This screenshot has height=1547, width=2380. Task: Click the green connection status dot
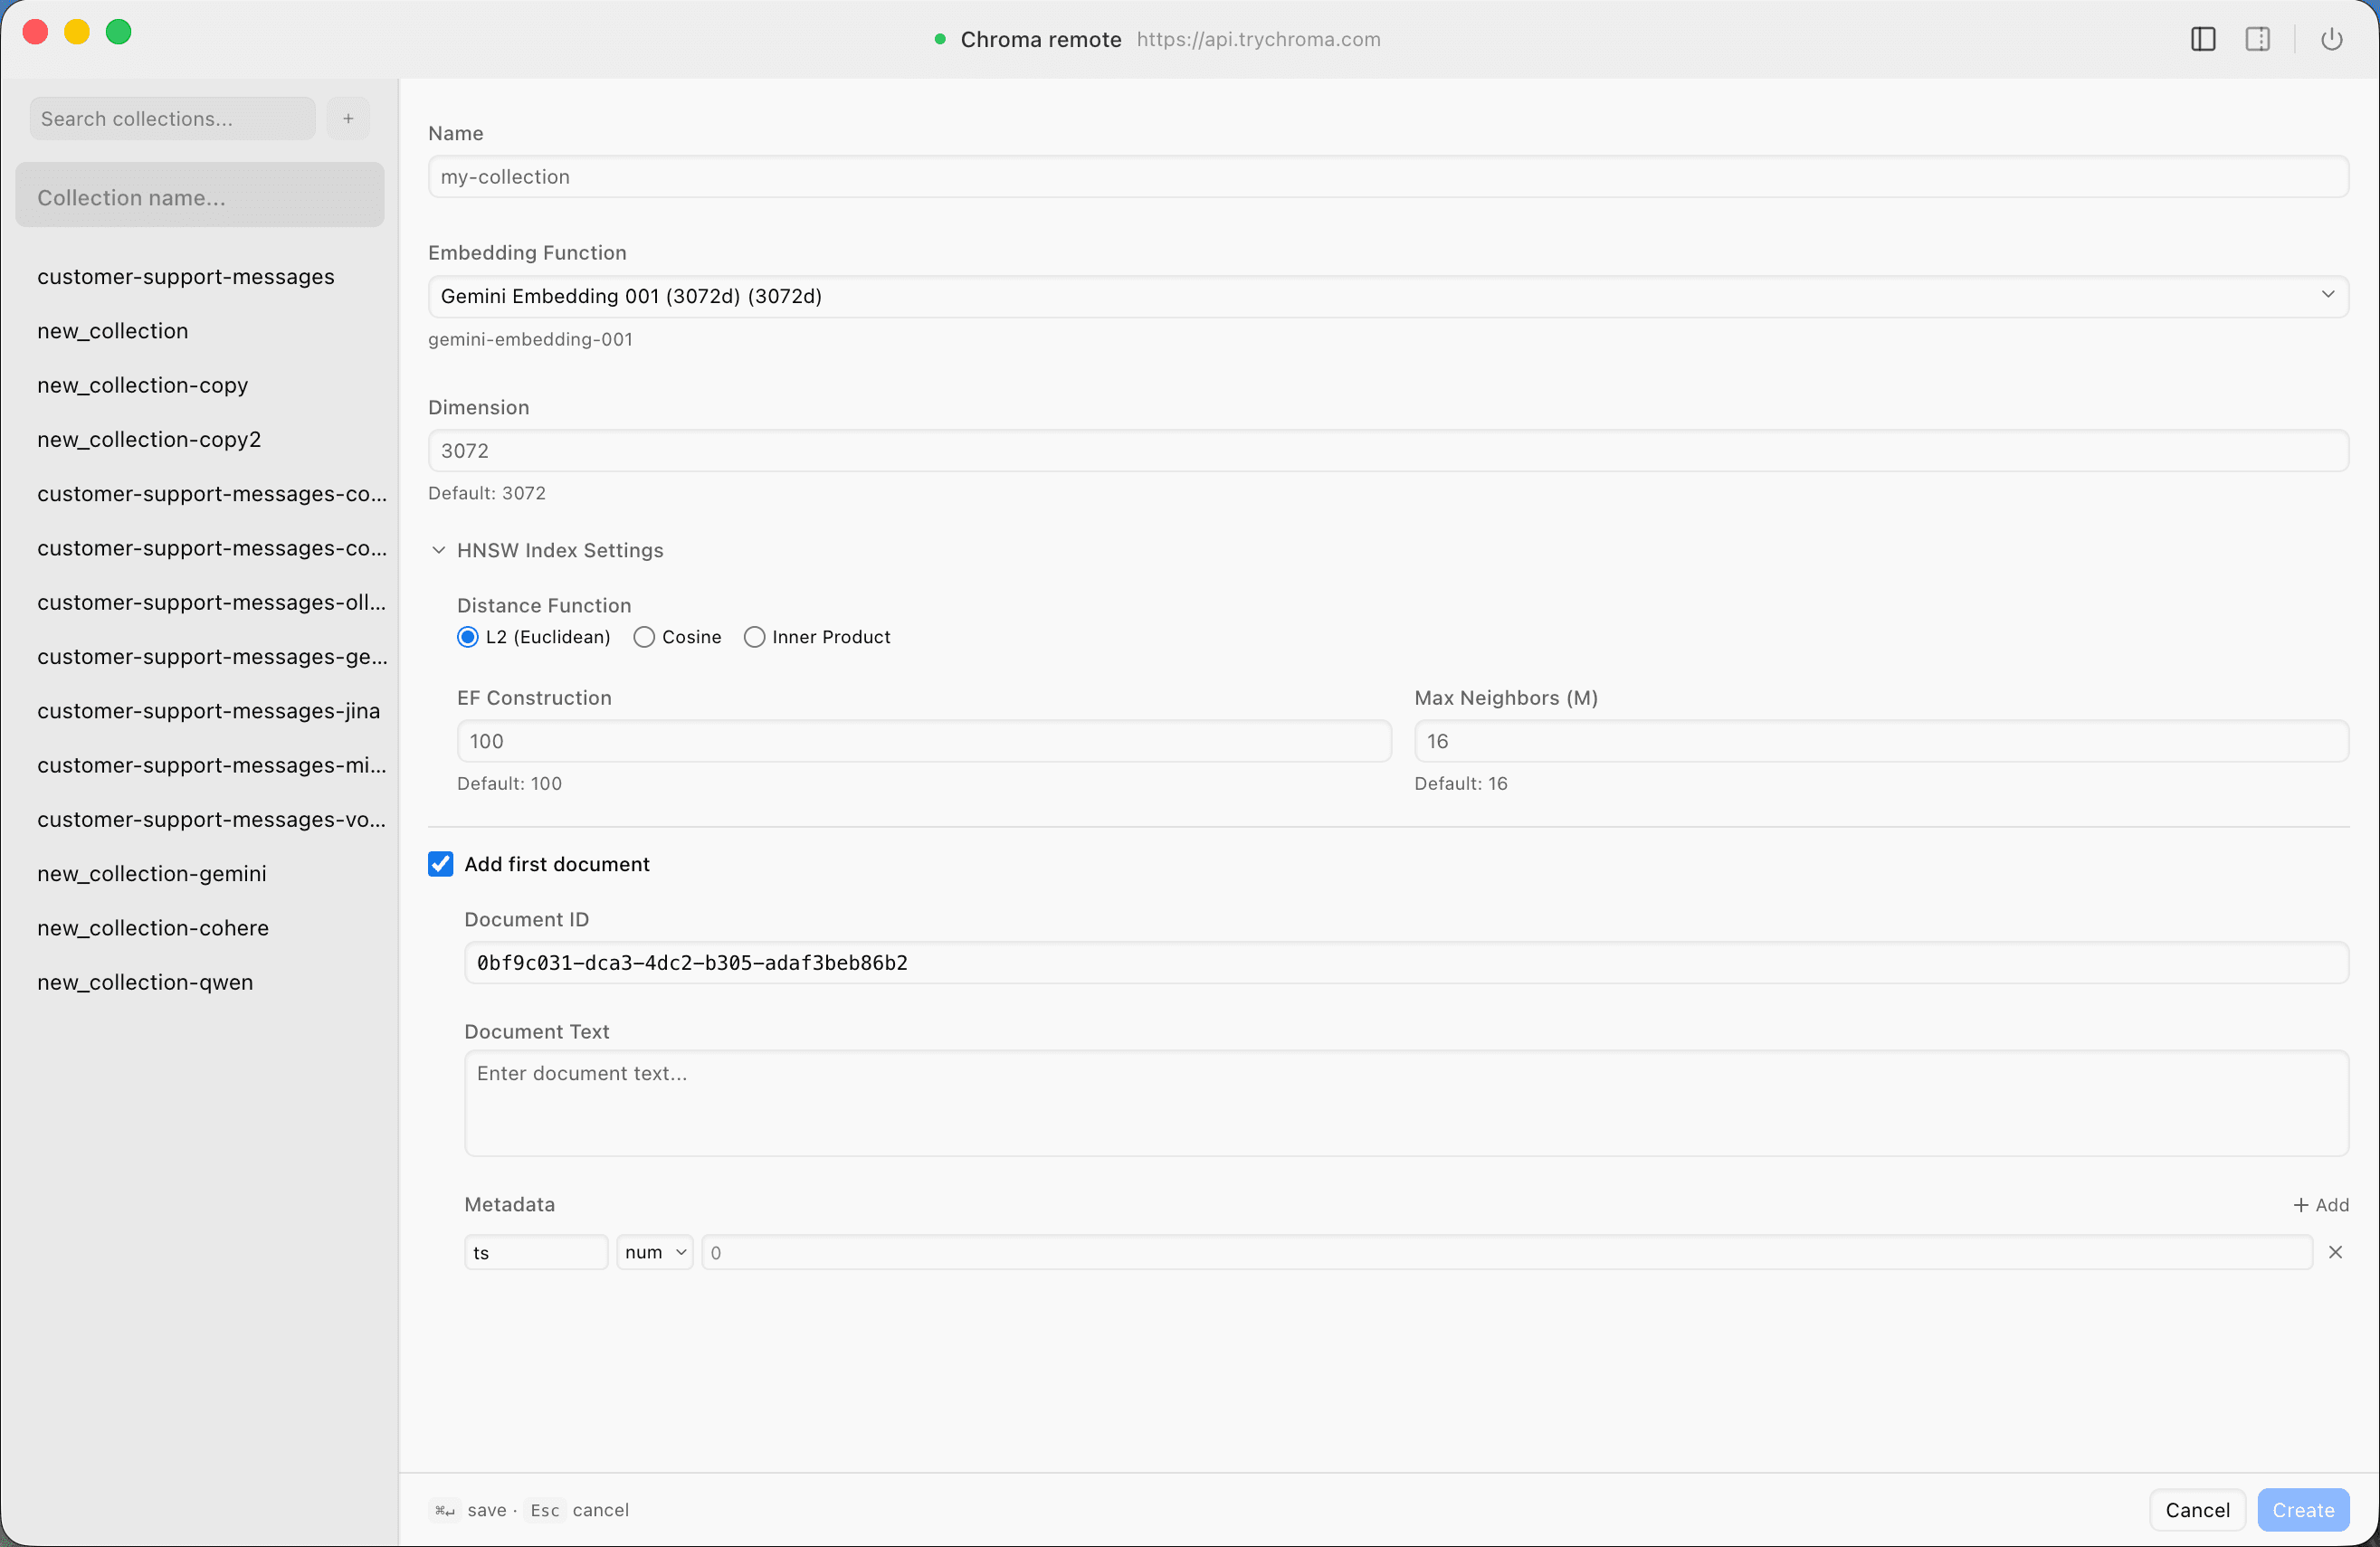point(940,39)
